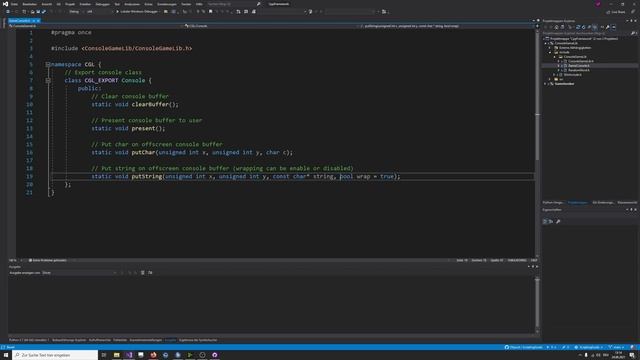The width and height of the screenshot is (640, 360).
Task: Open the Git menu
Action: (x=58, y=4)
